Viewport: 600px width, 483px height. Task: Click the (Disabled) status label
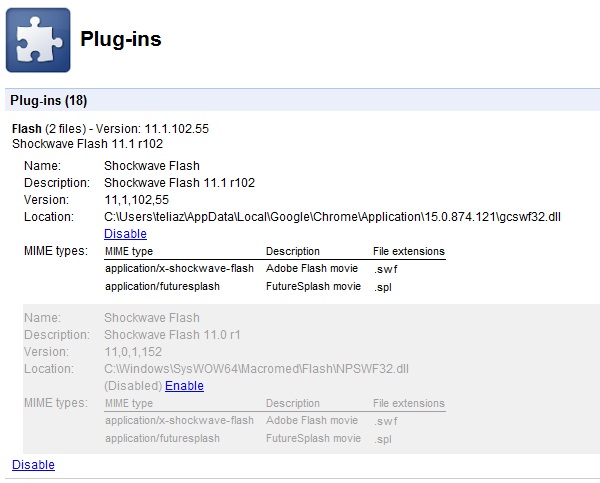pos(133,385)
